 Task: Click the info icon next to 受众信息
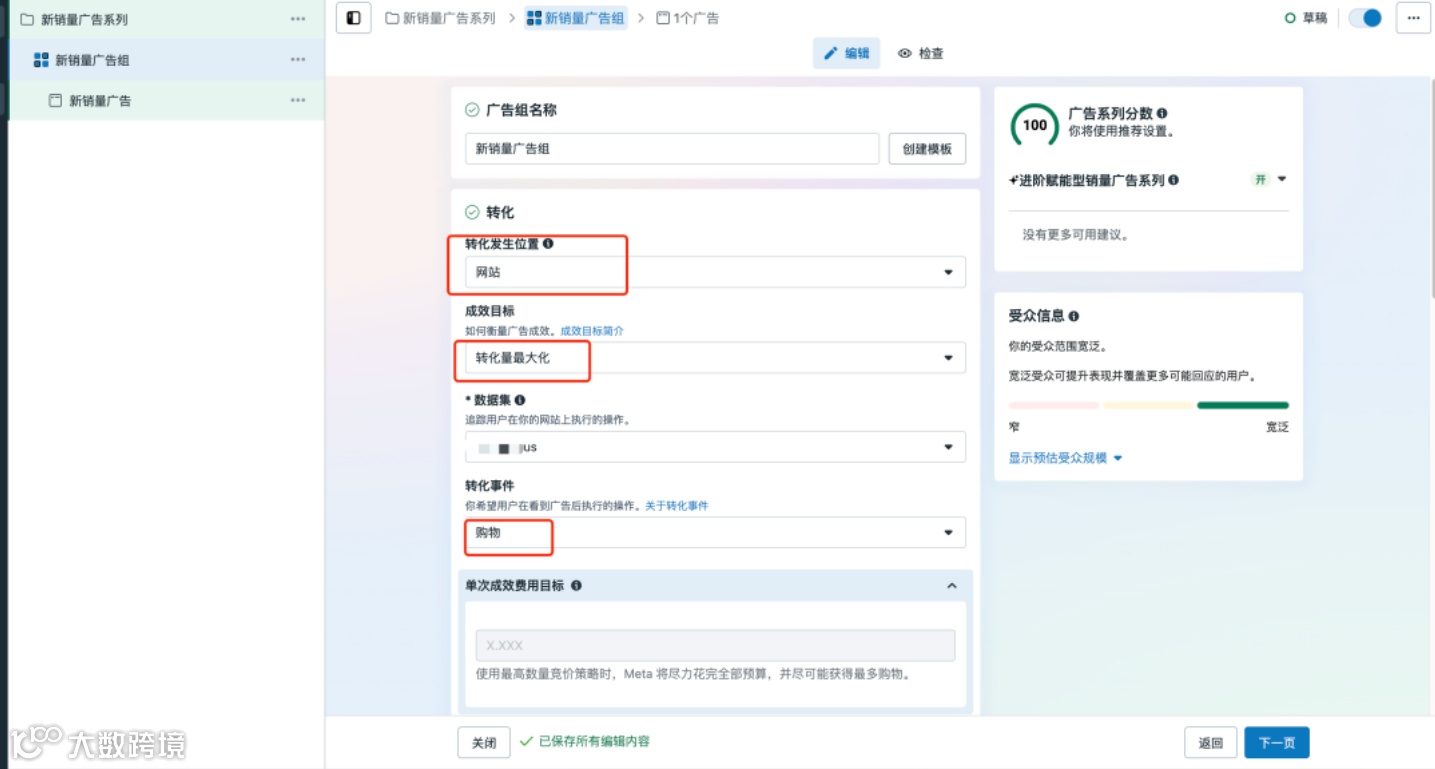coord(1074,316)
